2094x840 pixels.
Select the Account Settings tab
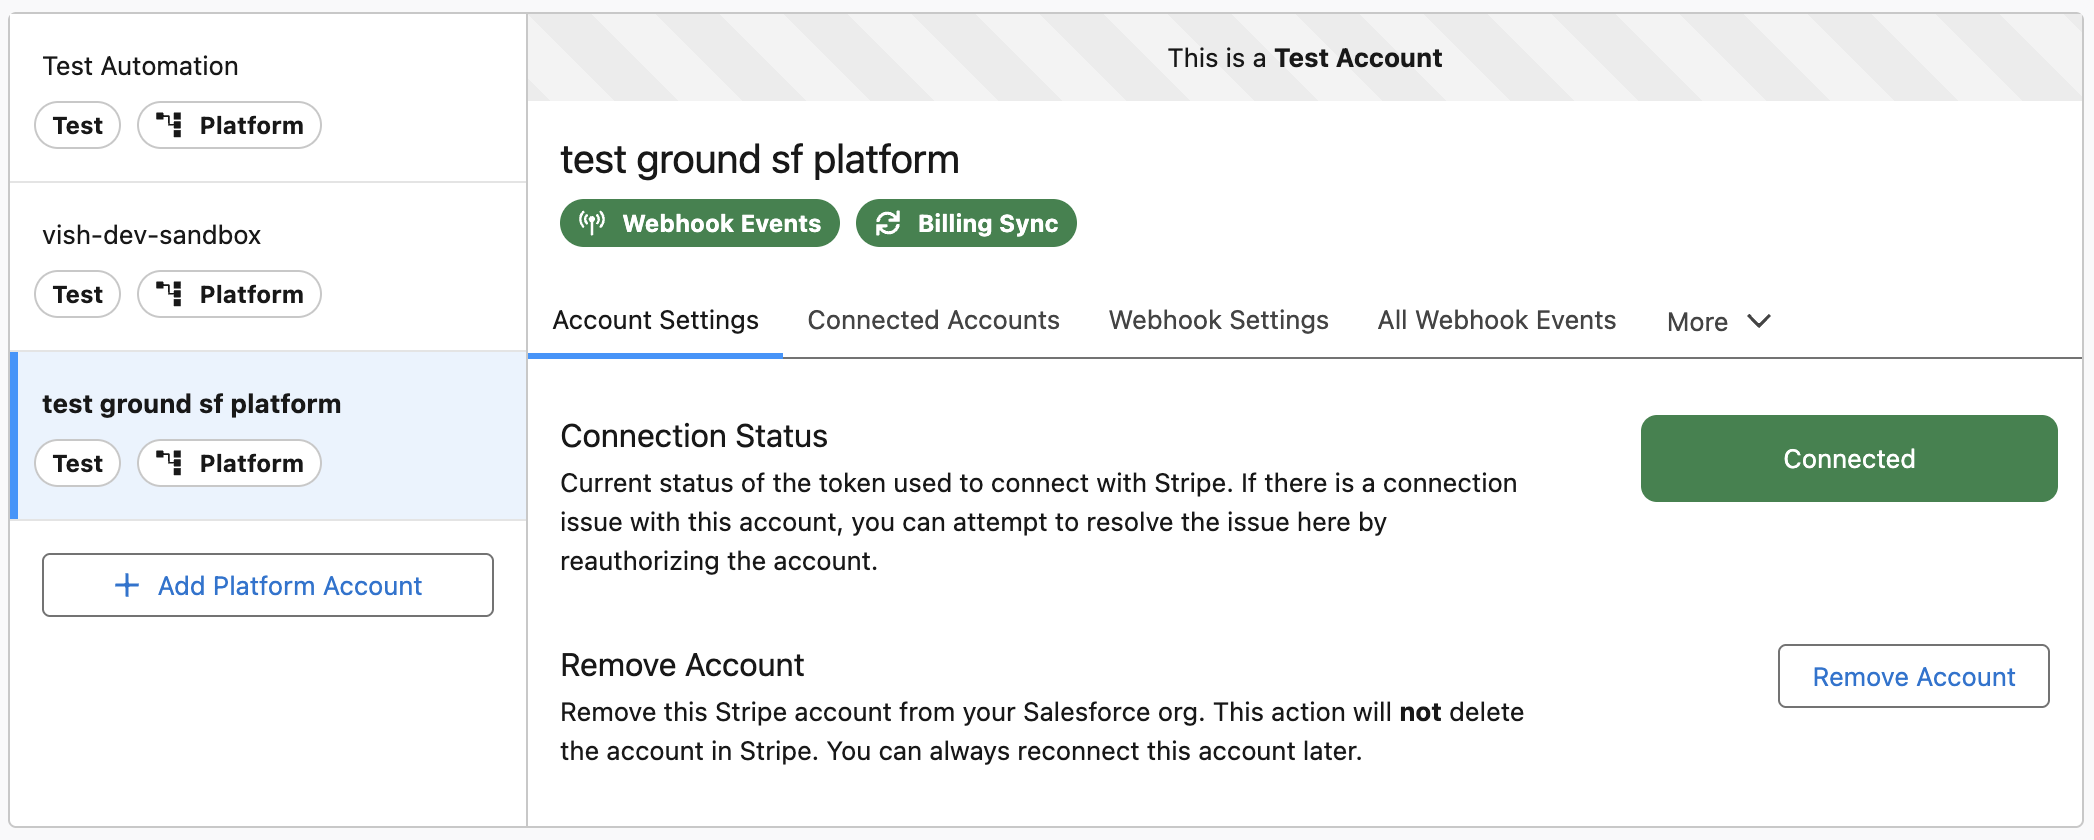(655, 320)
